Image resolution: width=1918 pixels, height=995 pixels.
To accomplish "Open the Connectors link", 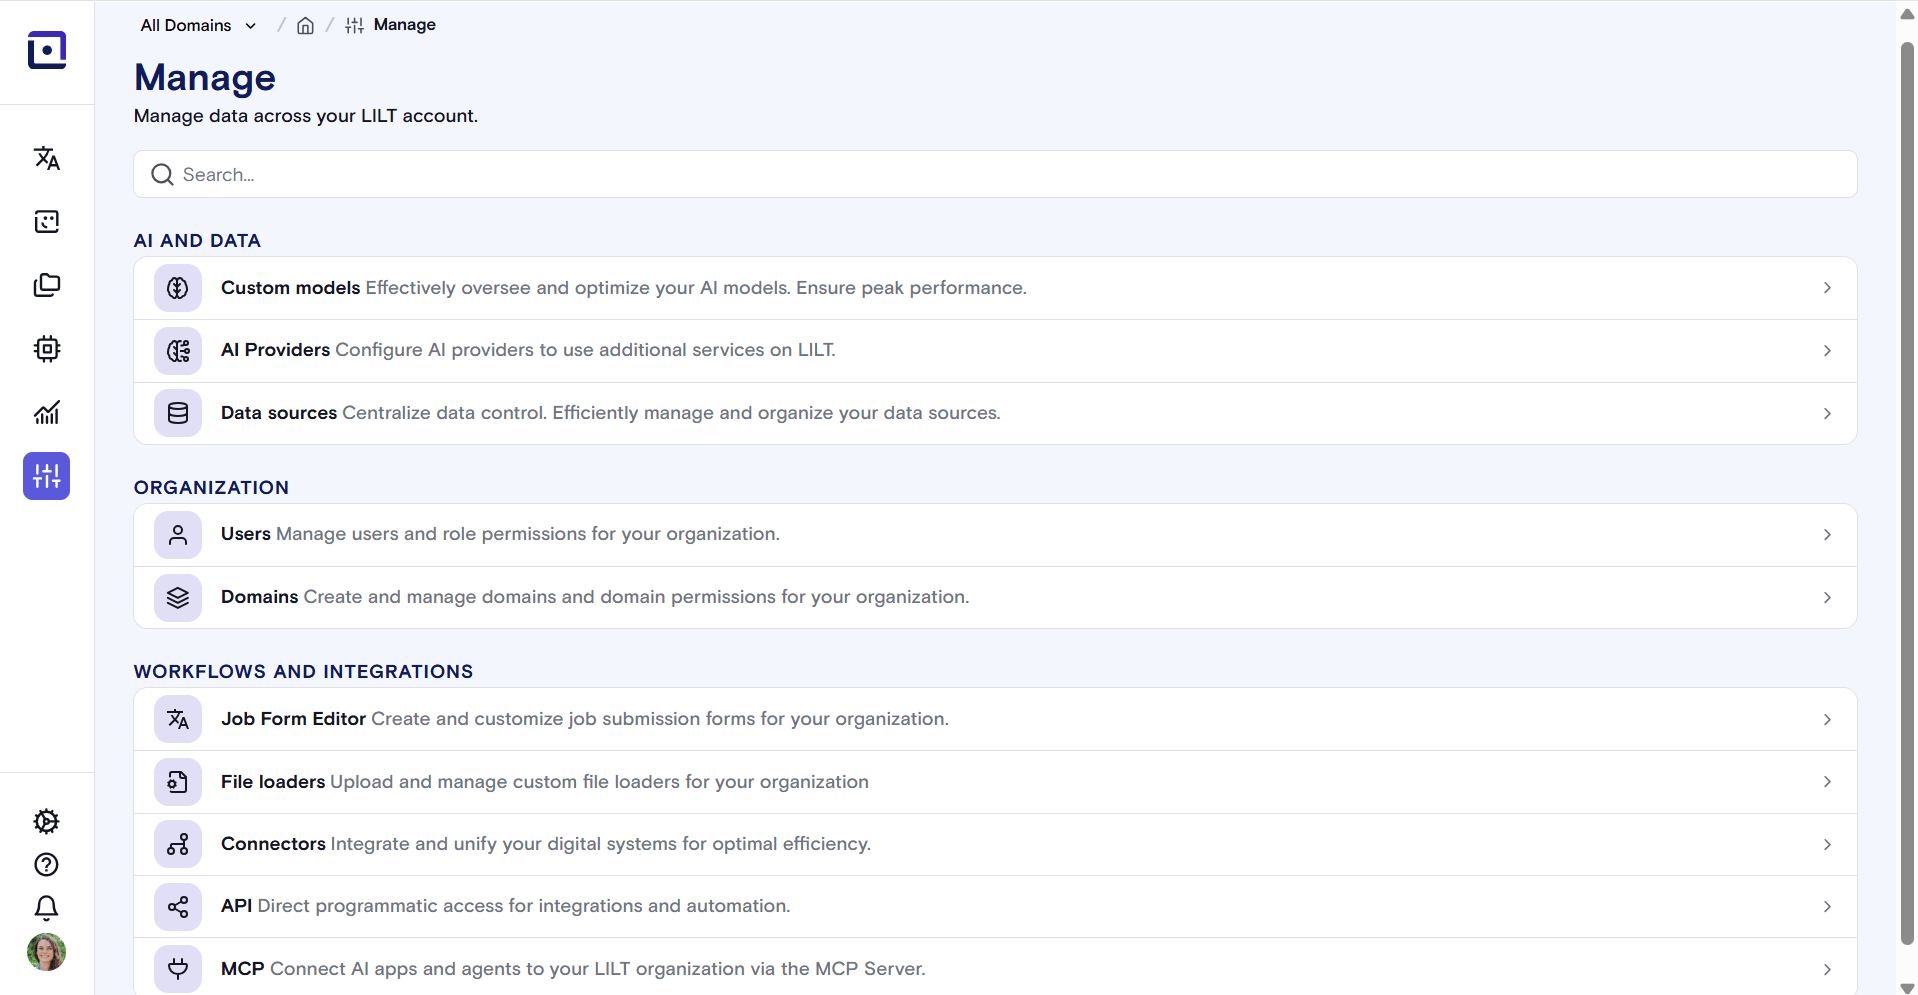I will (x=995, y=845).
